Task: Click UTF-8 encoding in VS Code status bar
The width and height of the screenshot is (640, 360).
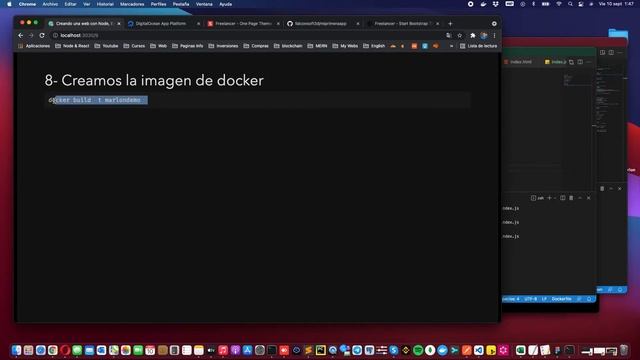Action: [x=530, y=299]
